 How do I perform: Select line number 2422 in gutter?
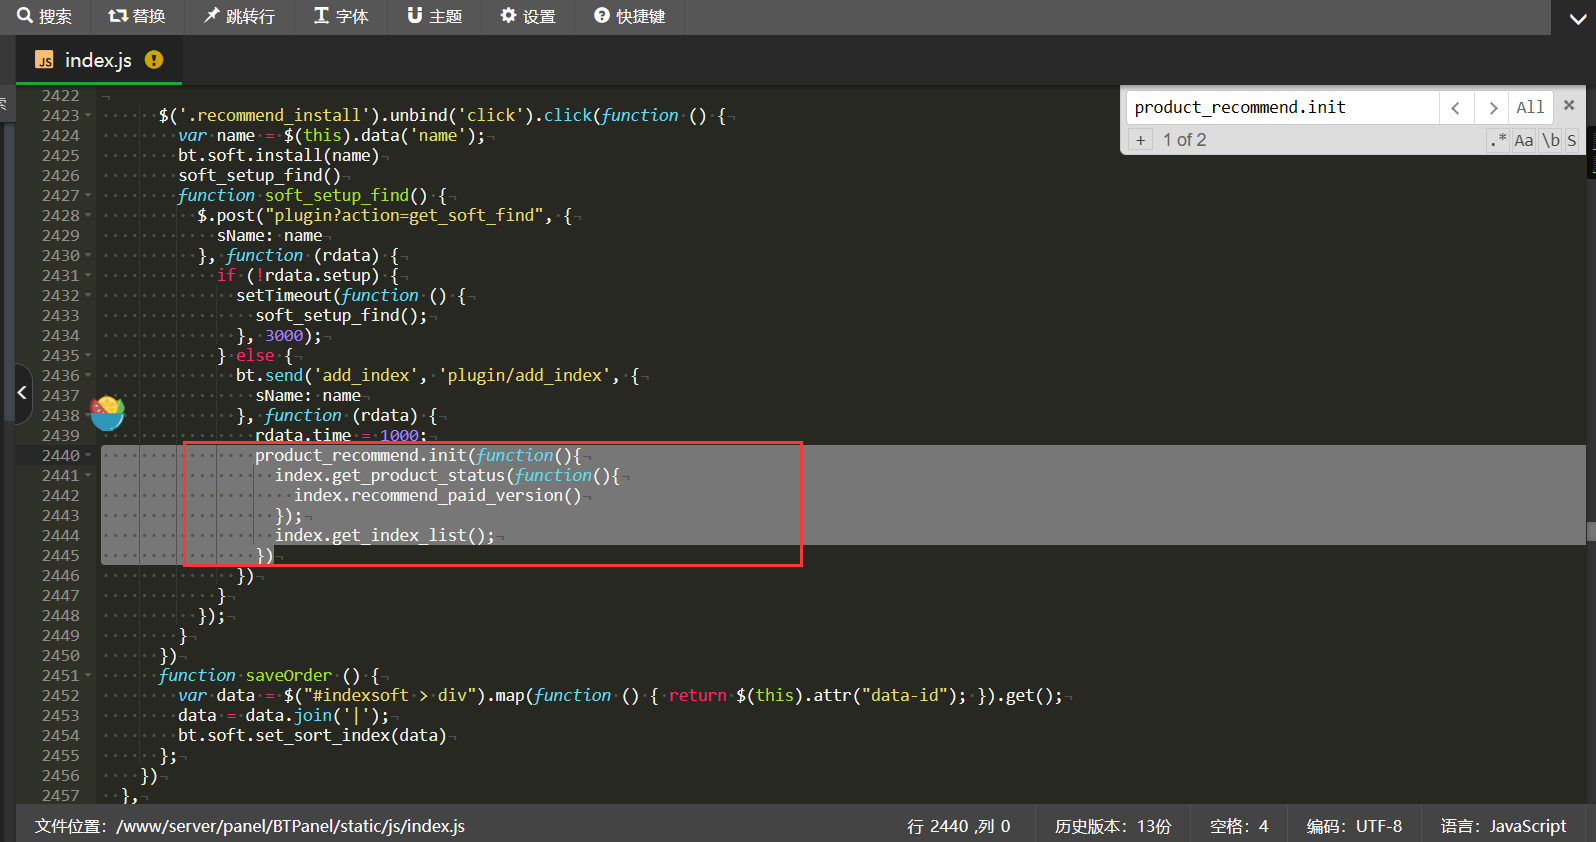tap(60, 96)
